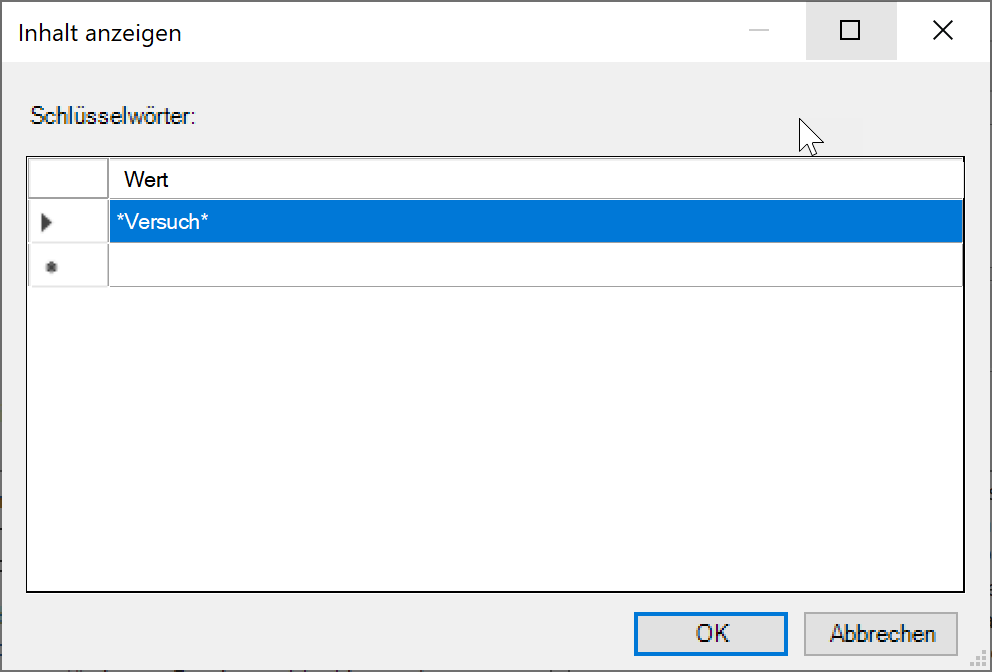Click the blank top-left grid corner cell
Viewport: 992px width, 672px height.
(x=68, y=180)
